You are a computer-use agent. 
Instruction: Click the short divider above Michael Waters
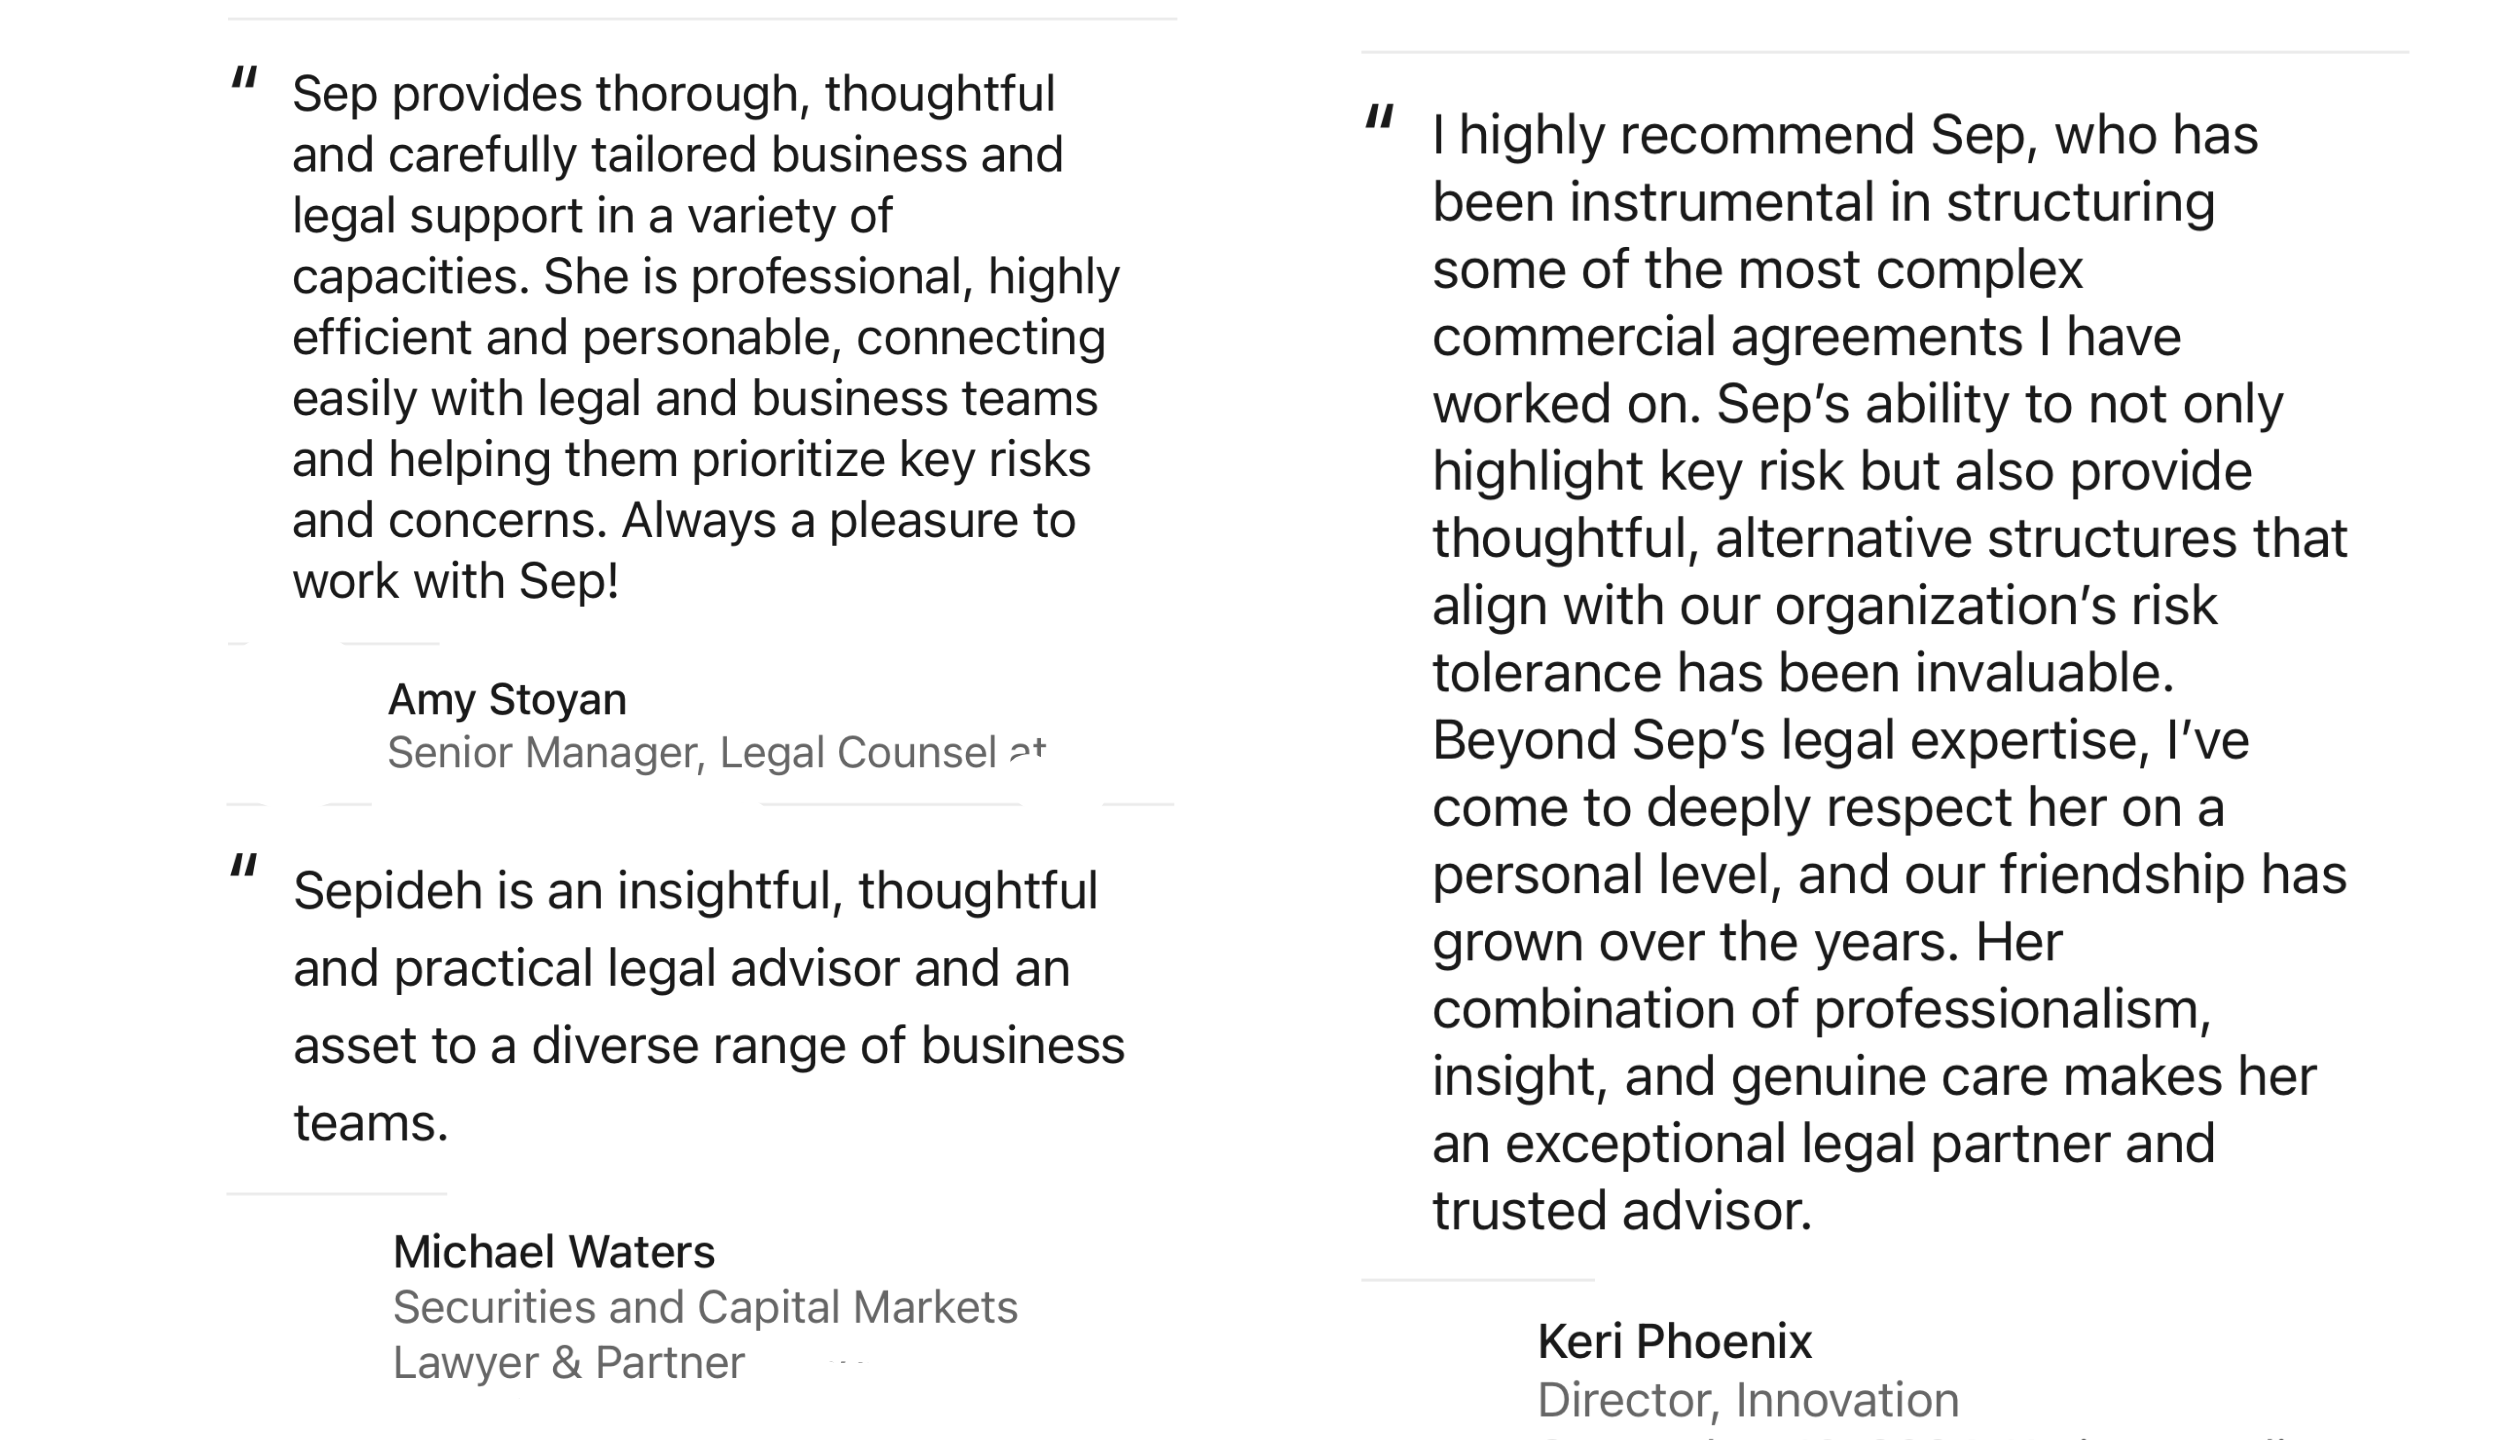(337, 1193)
